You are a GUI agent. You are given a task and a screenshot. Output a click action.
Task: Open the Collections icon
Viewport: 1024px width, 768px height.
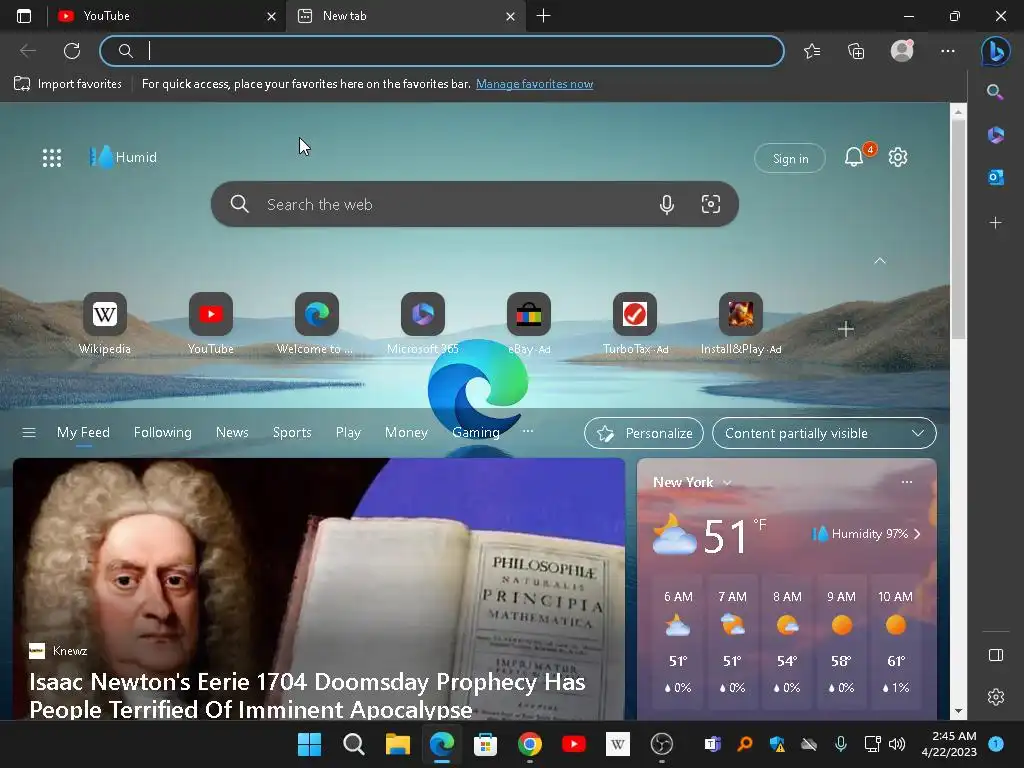pyautogui.click(x=856, y=51)
